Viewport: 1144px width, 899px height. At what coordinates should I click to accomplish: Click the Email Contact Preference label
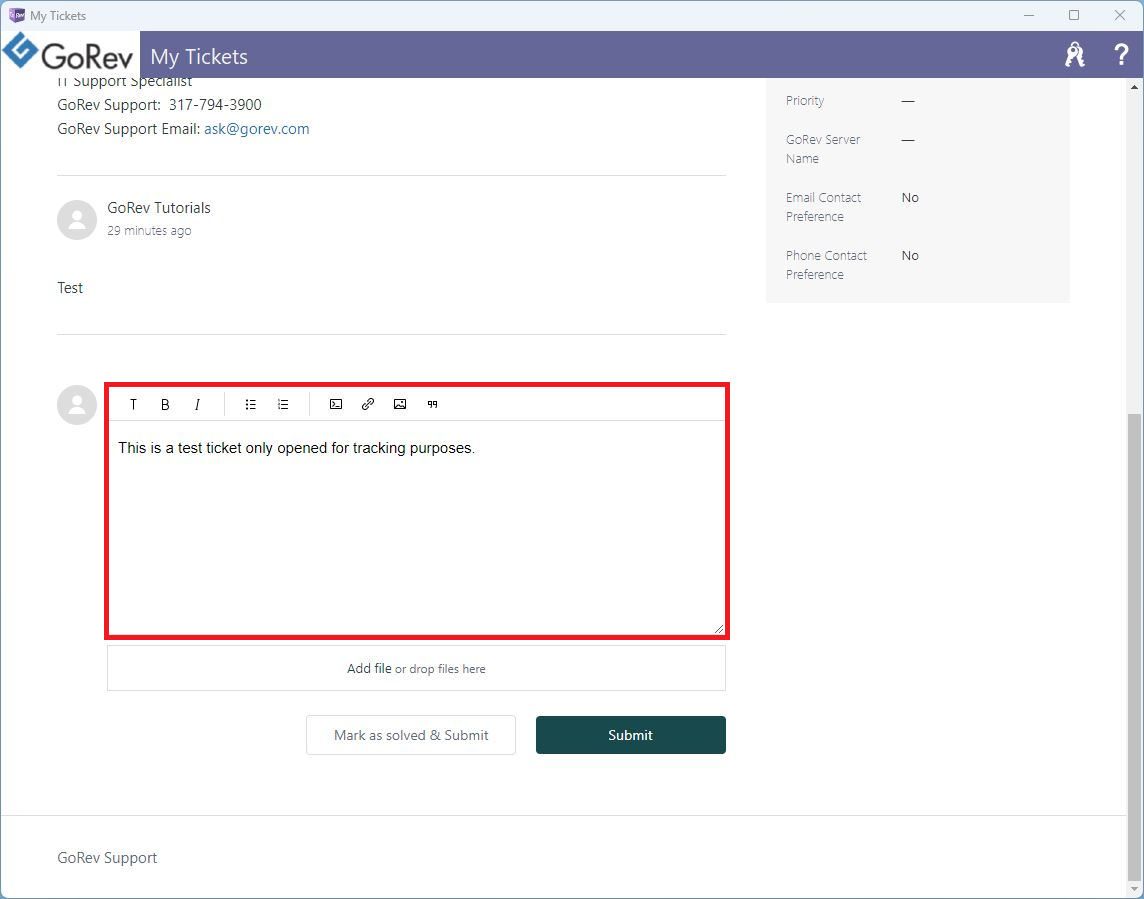(824, 207)
